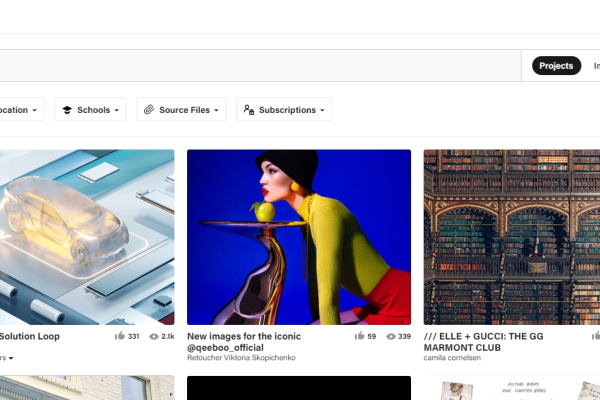600x400 pixels.
Task: Open the Schools dropdown arrow
Action: point(117,110)
